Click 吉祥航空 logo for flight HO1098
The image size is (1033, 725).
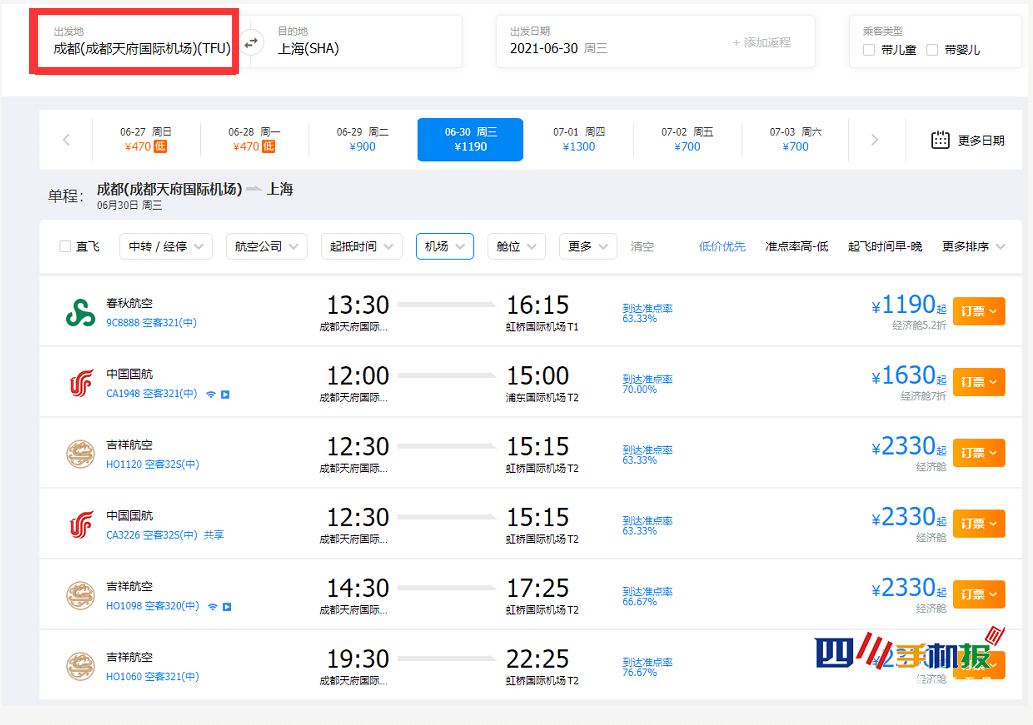(80, 596)
